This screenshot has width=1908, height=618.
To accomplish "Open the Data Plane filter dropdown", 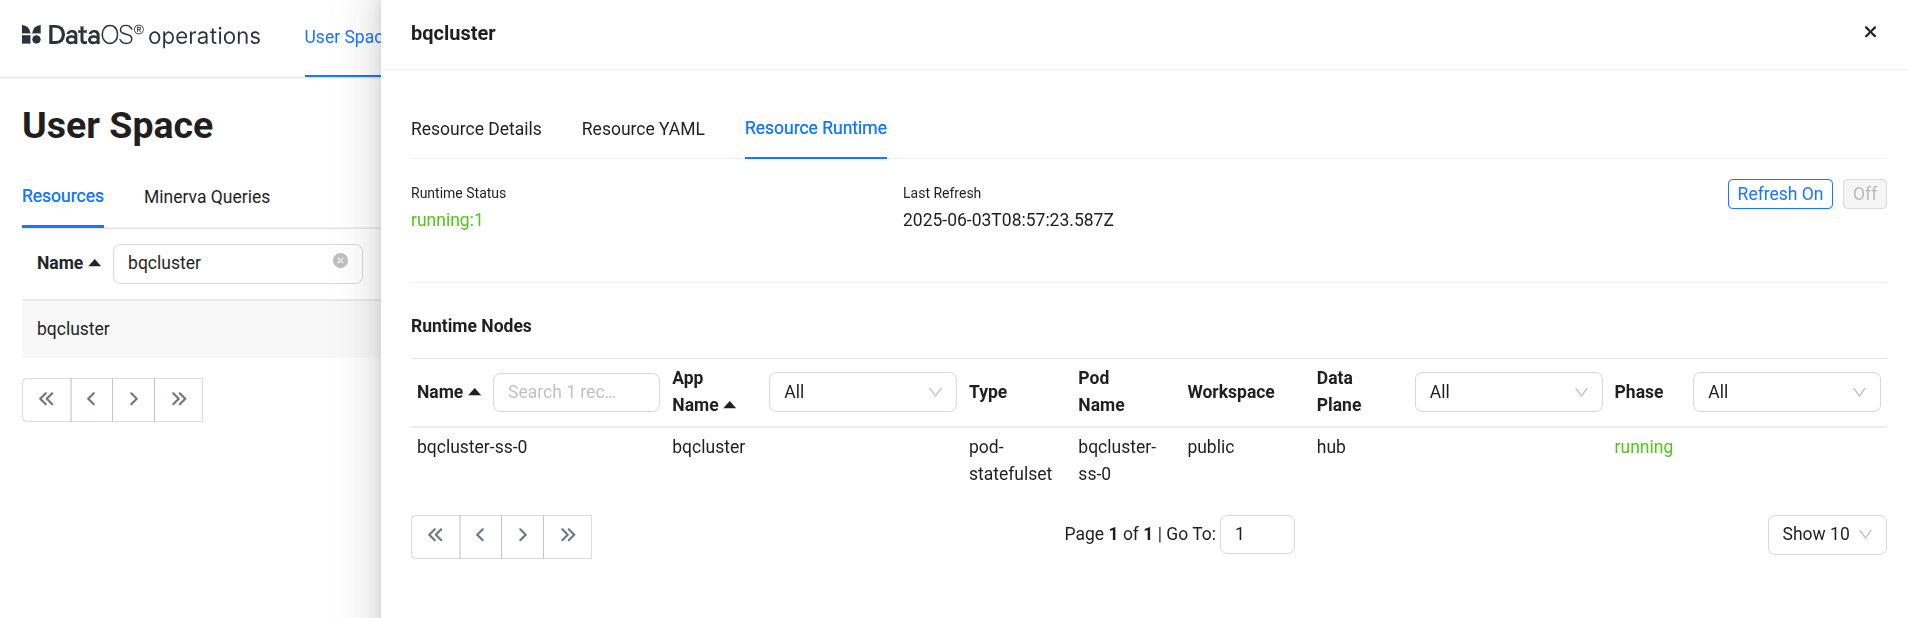I will pyautogui.click(x=1508, y=392).
